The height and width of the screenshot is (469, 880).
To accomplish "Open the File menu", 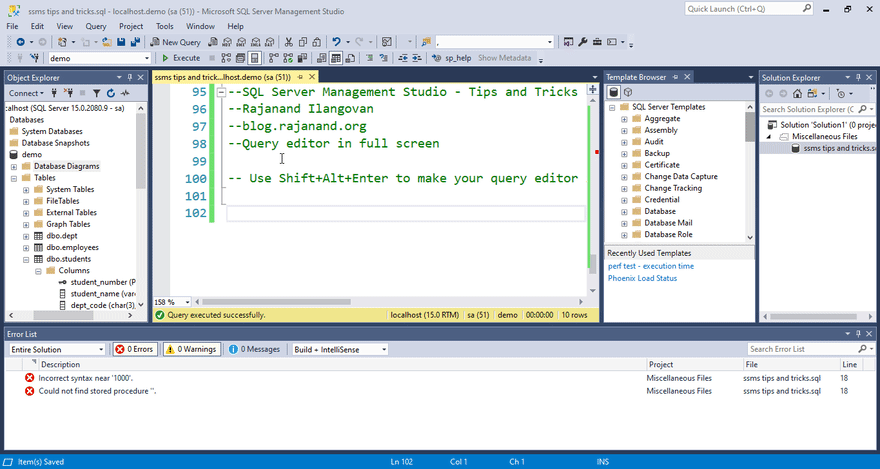I will (12, 26).
